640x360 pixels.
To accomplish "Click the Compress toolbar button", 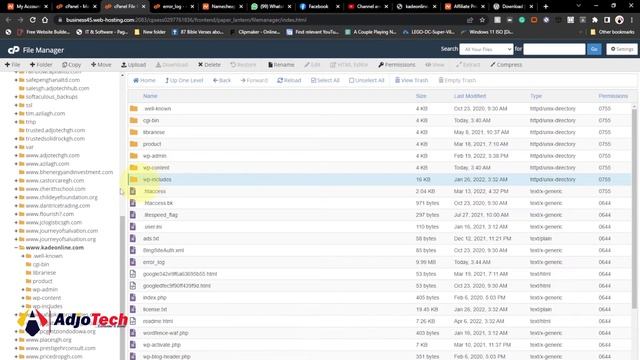I will click(506, 64).
